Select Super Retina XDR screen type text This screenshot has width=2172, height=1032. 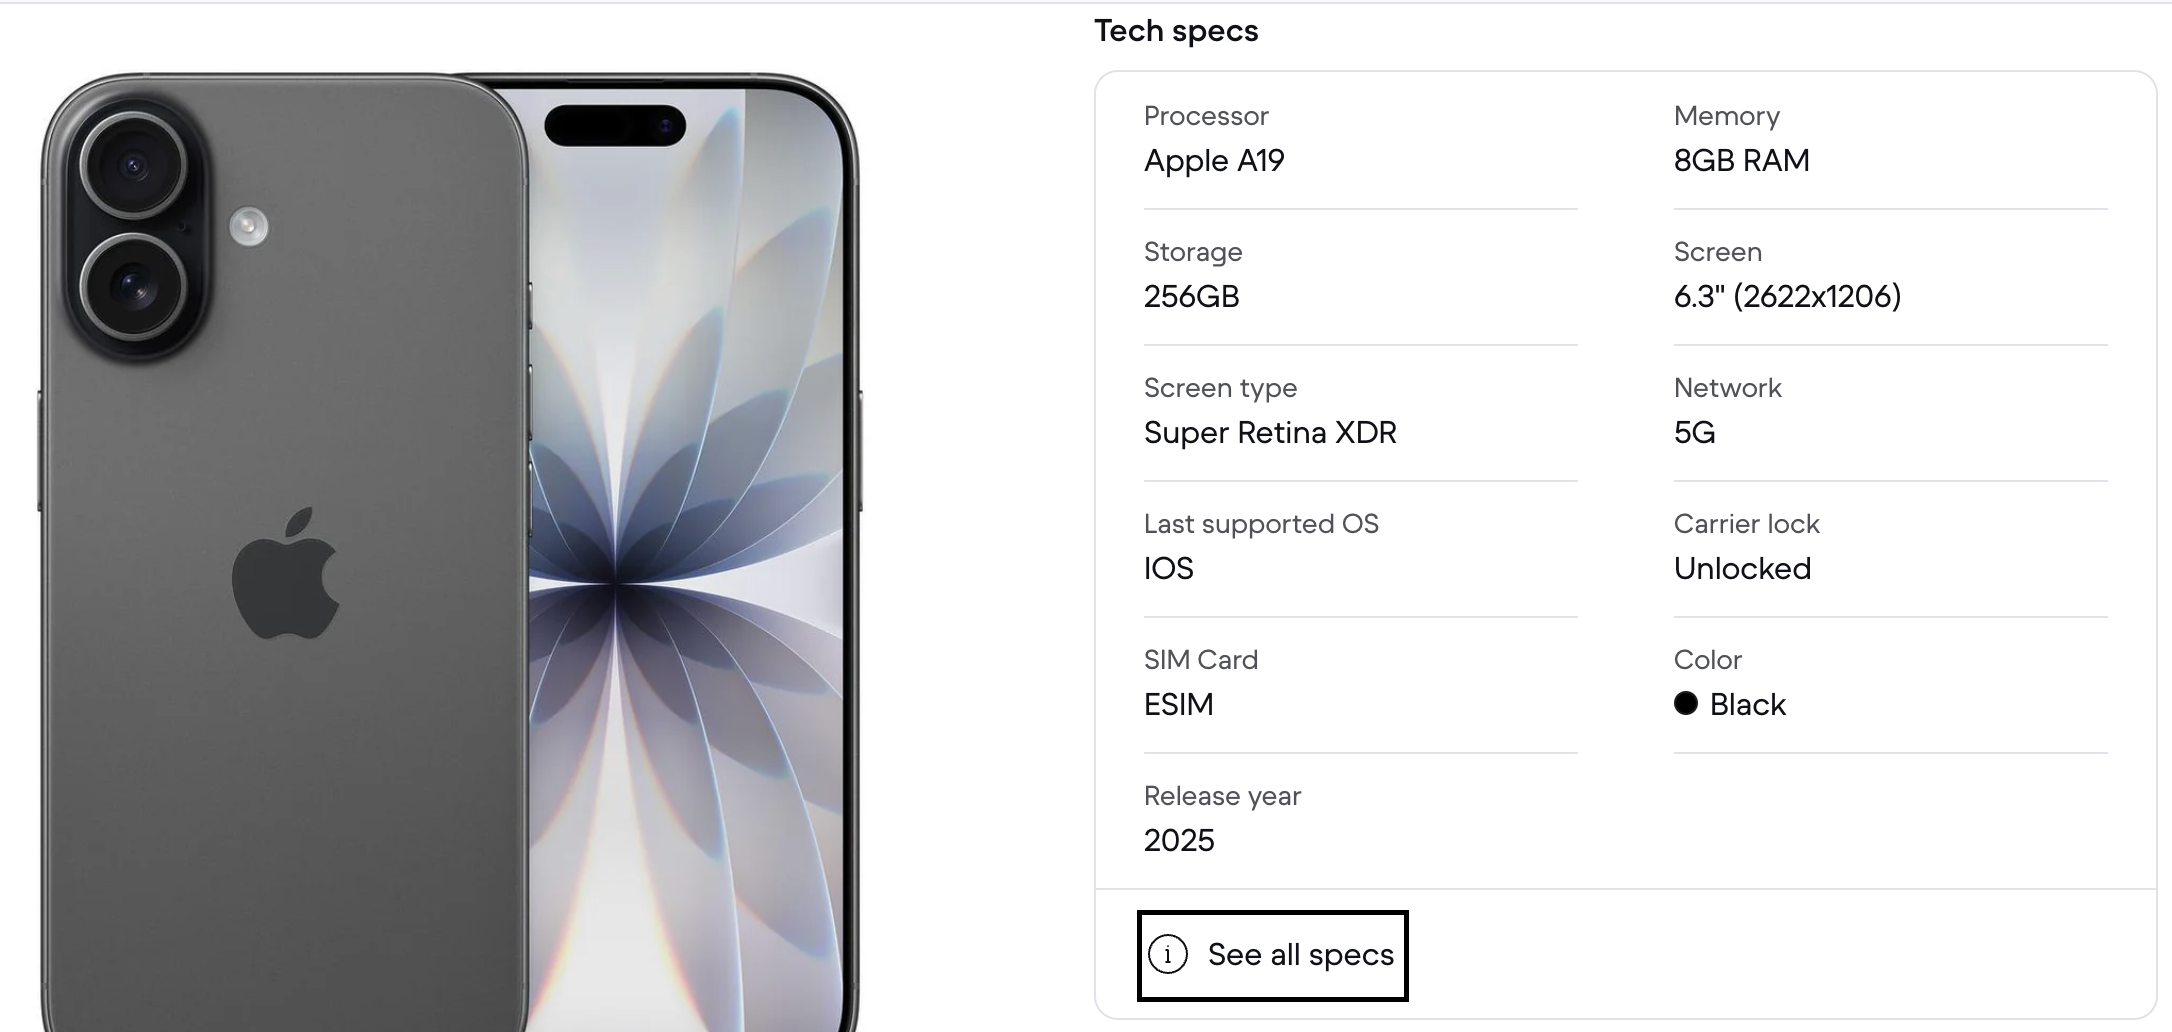coord(1270,433)
